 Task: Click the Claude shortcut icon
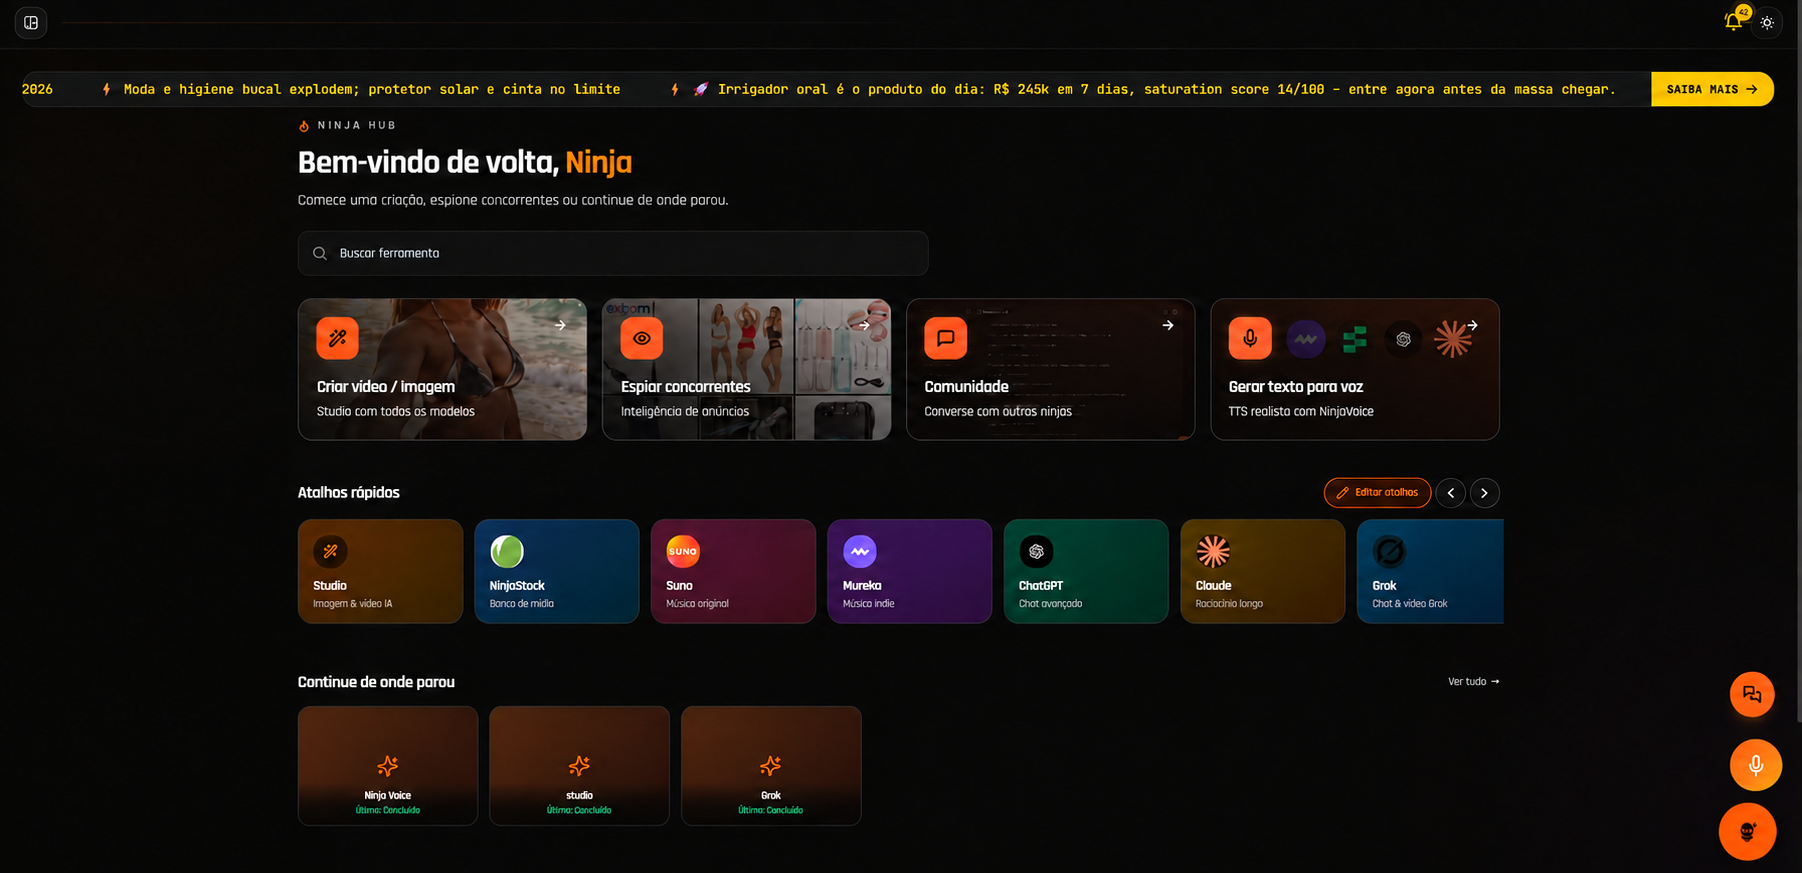(1213, 551)
